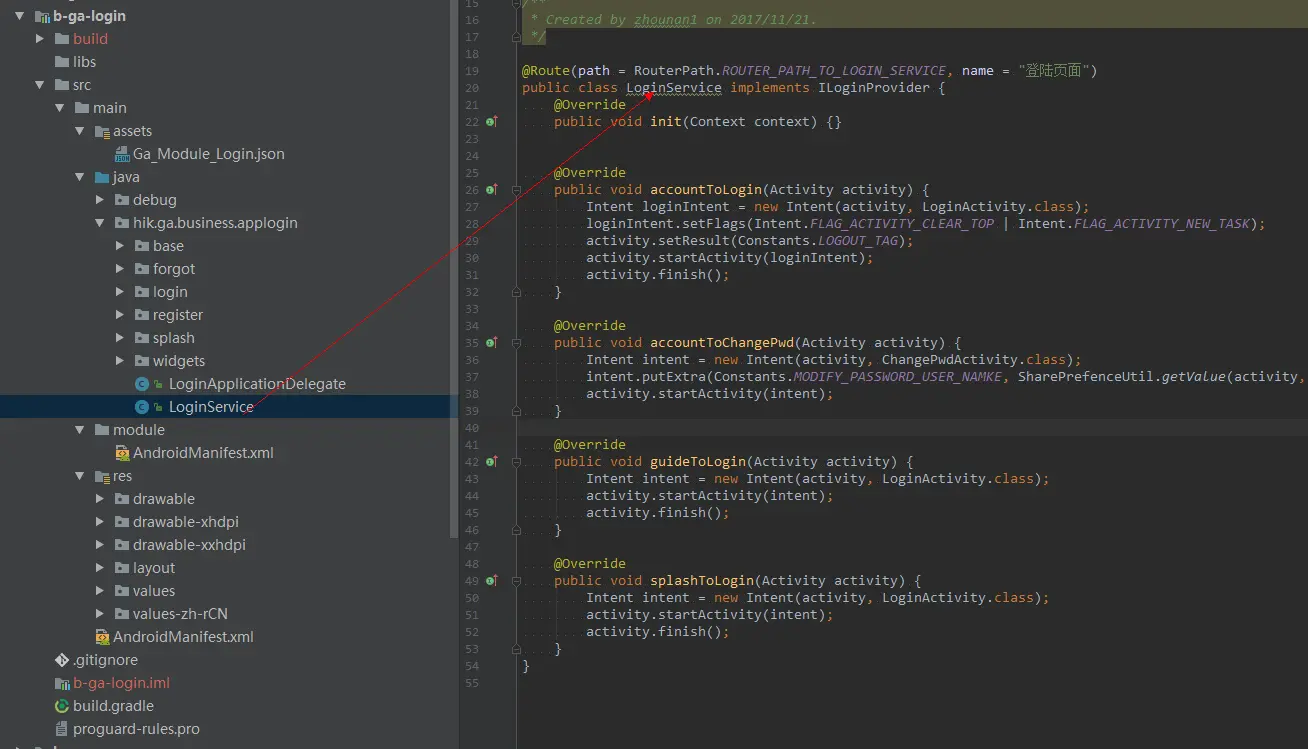The image size is (1308, 749).
Task: Collapse the java folder arrow
Action: pyautogui.click(x=80, y=177)
